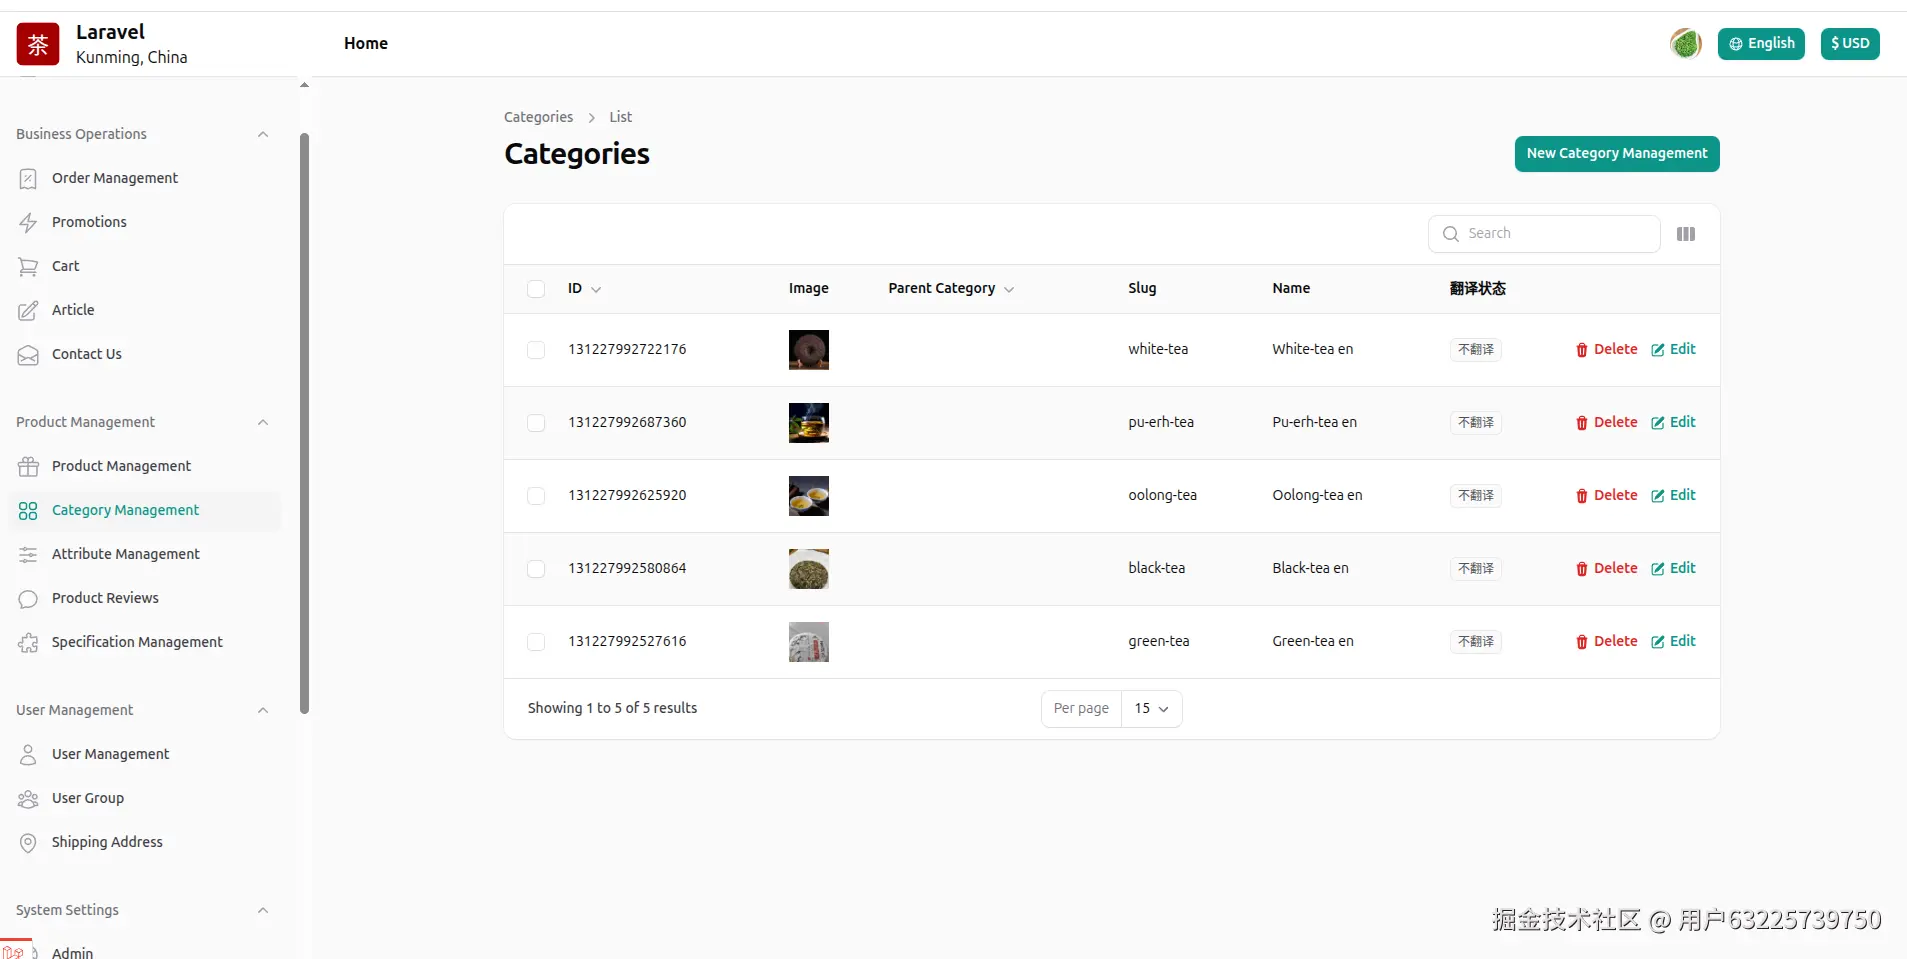Screen dimensions: 1907x959
Task: Click the edit pencil icon for pu-erh-tea
Action: click(1658, 423)
